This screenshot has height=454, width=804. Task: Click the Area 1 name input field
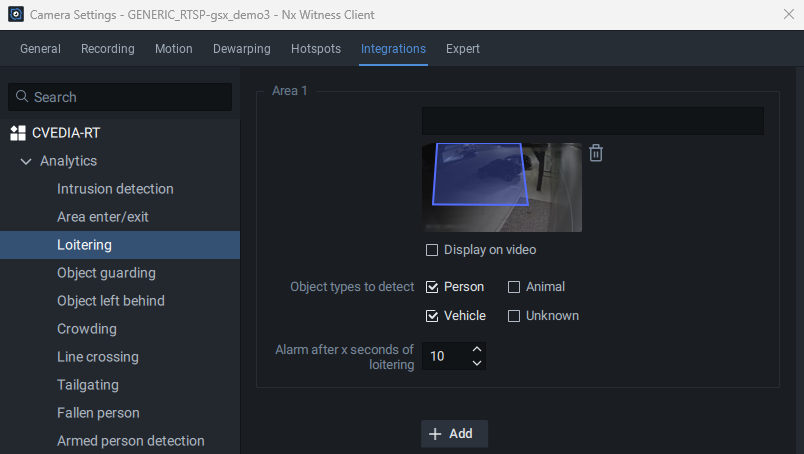592,121
